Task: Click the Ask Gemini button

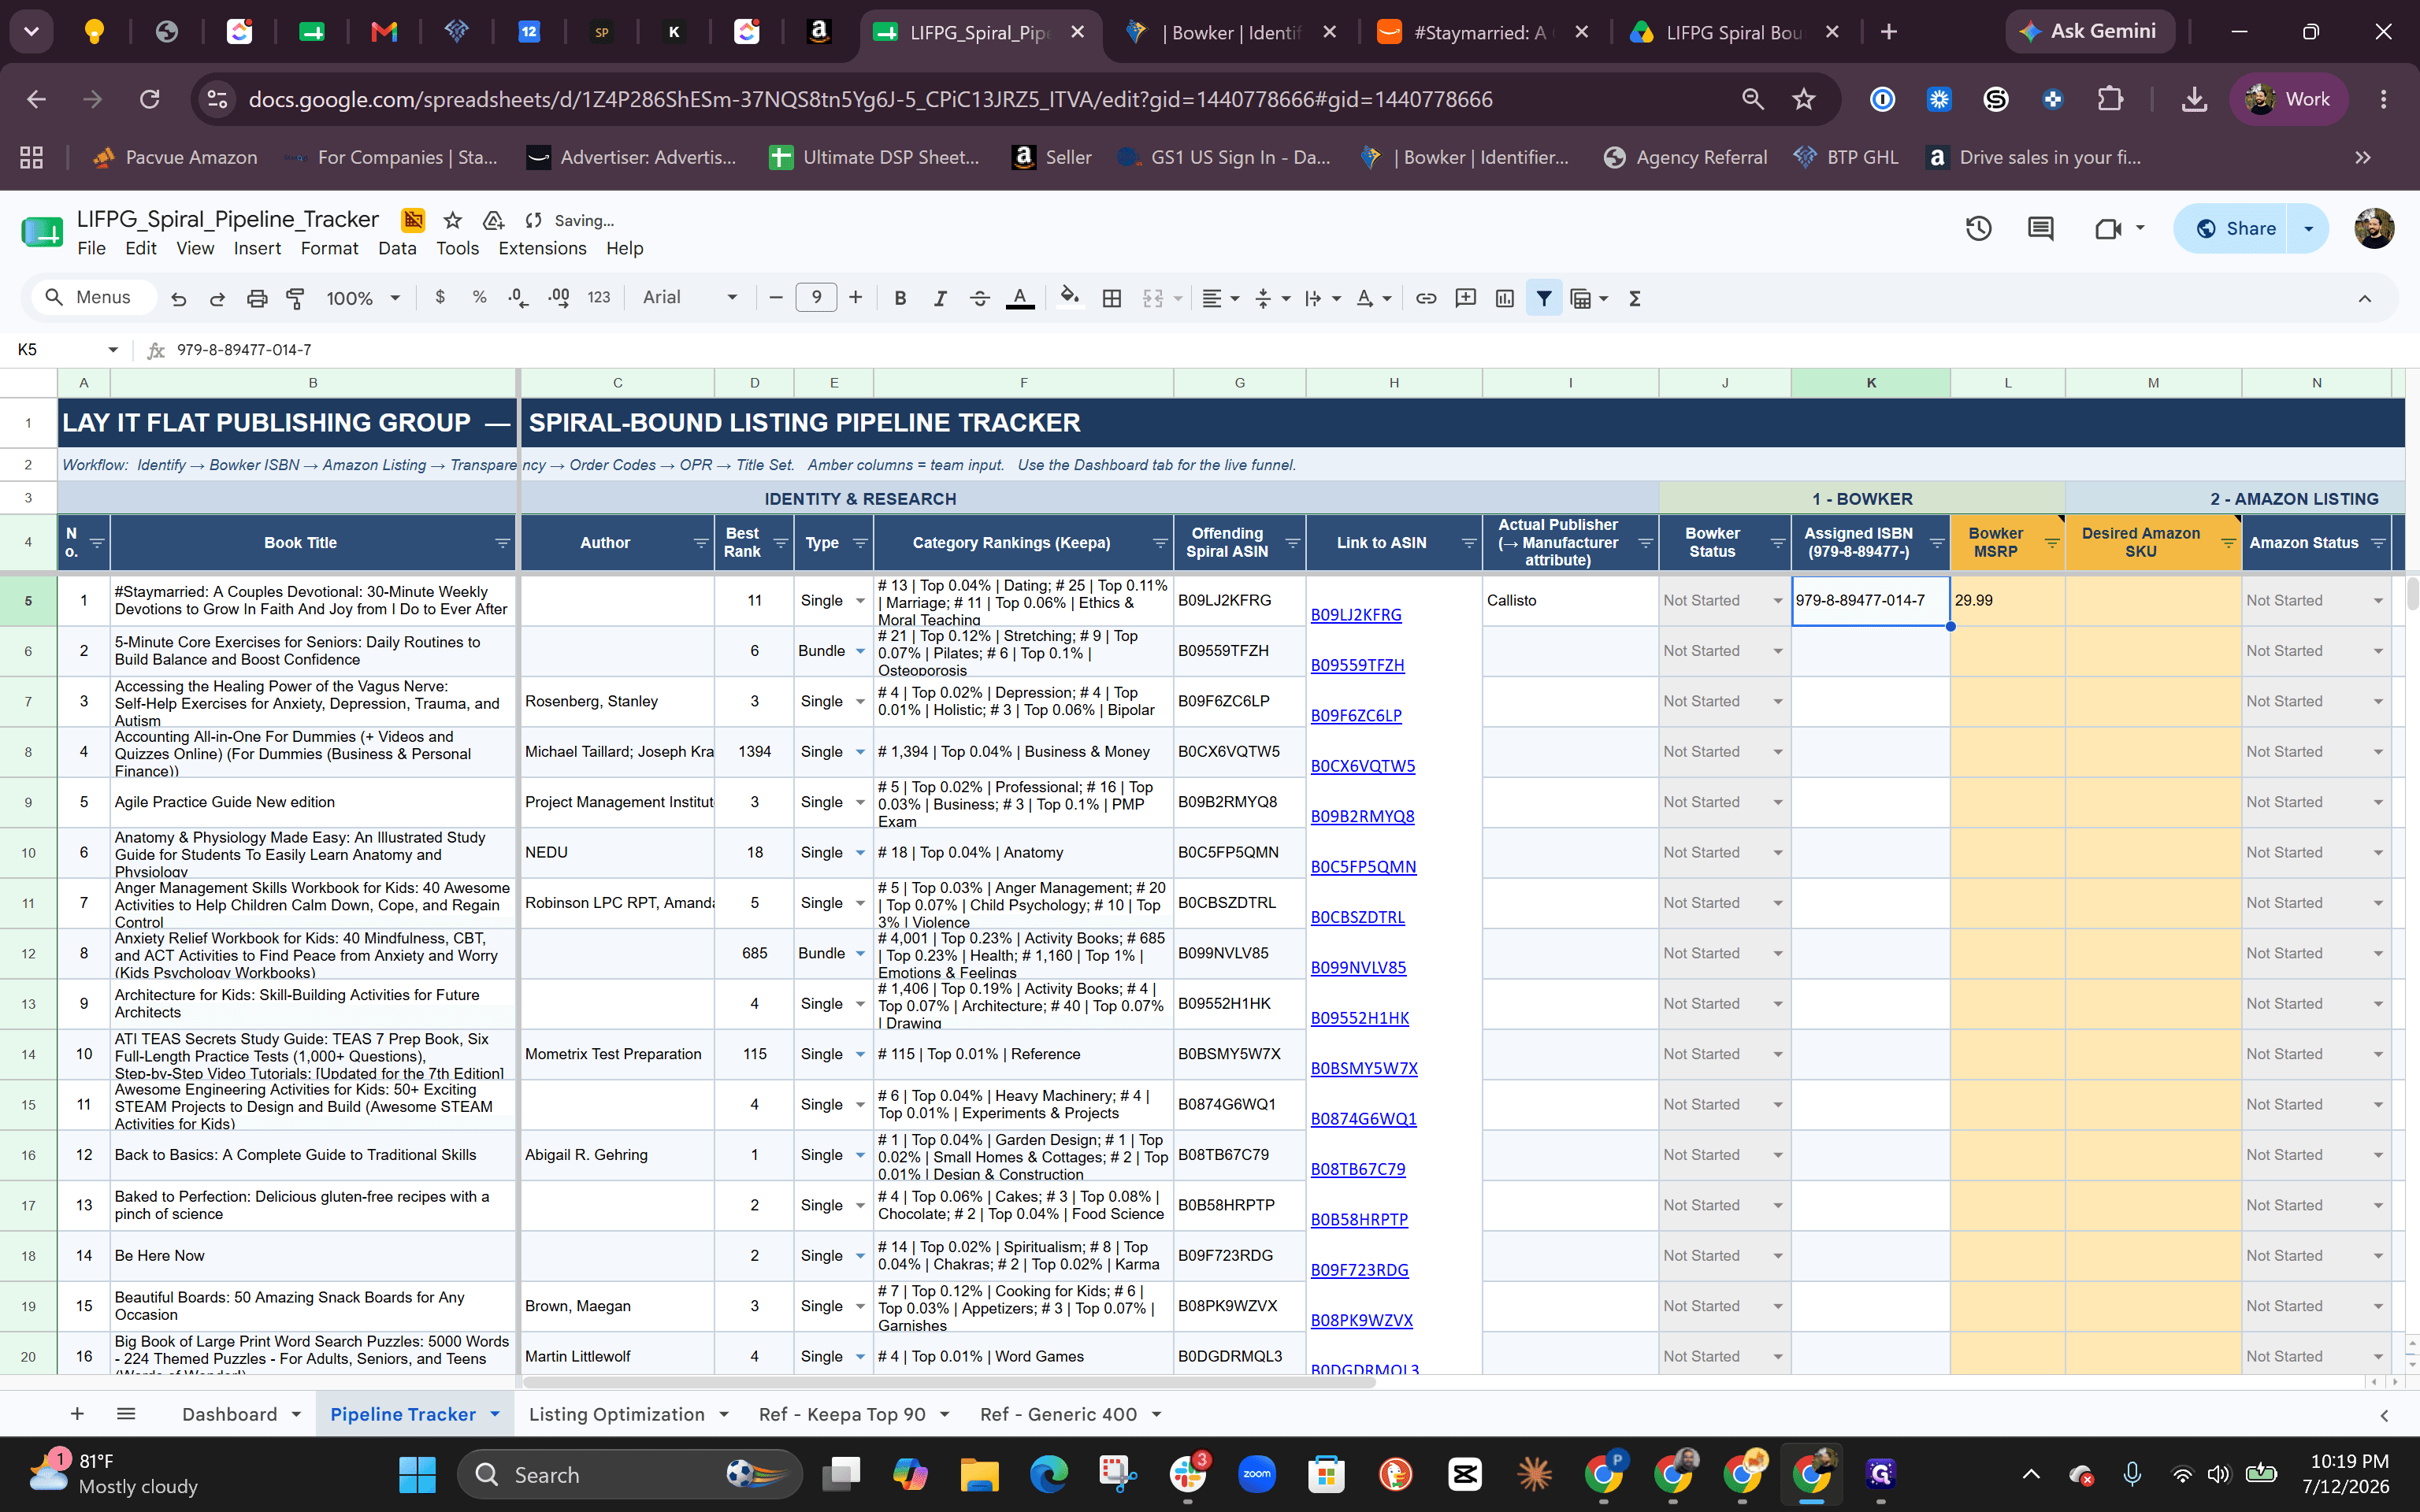Action: (x=2089, y=32)
